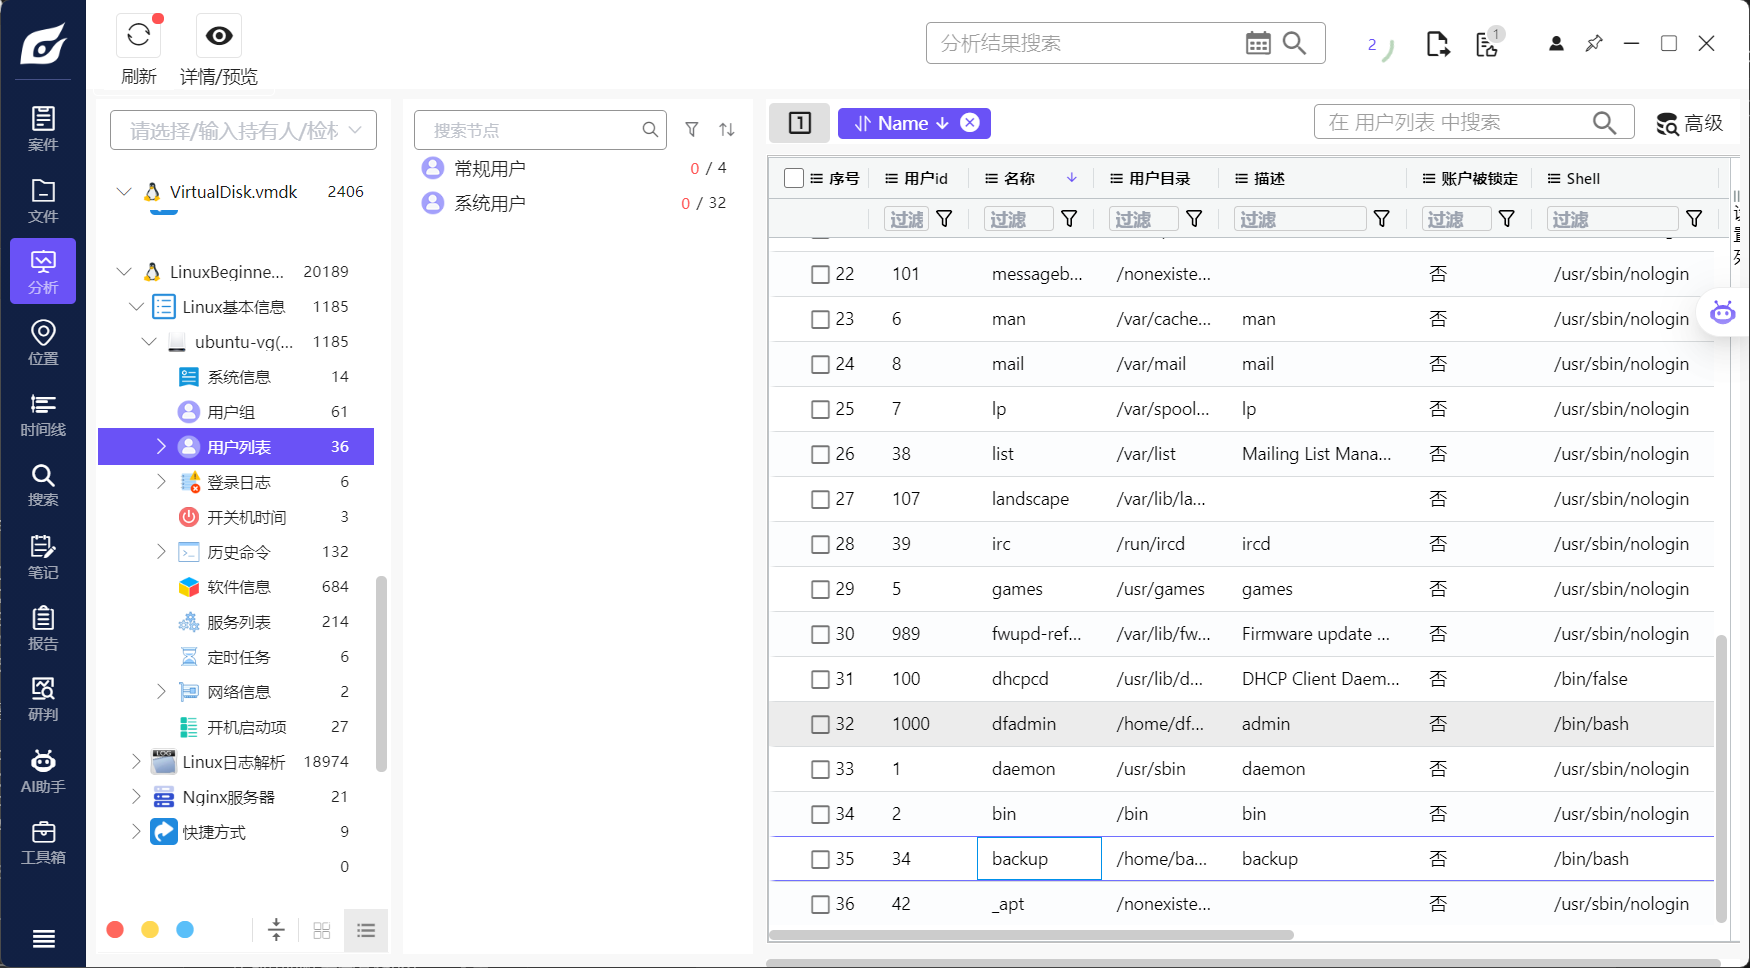The image size is (1750, 968).
Task: Click the page 1 layout button
Action: (x=799, y=123)
